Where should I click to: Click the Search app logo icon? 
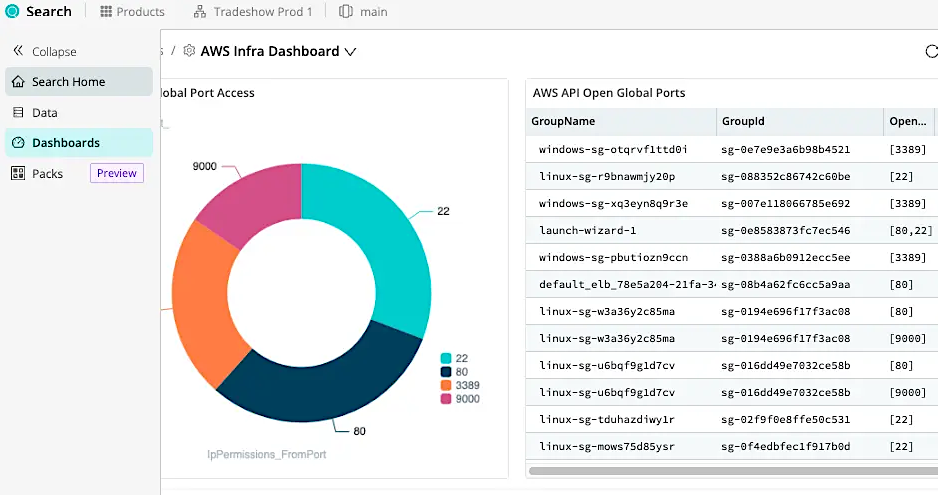(x=12, y=11)
